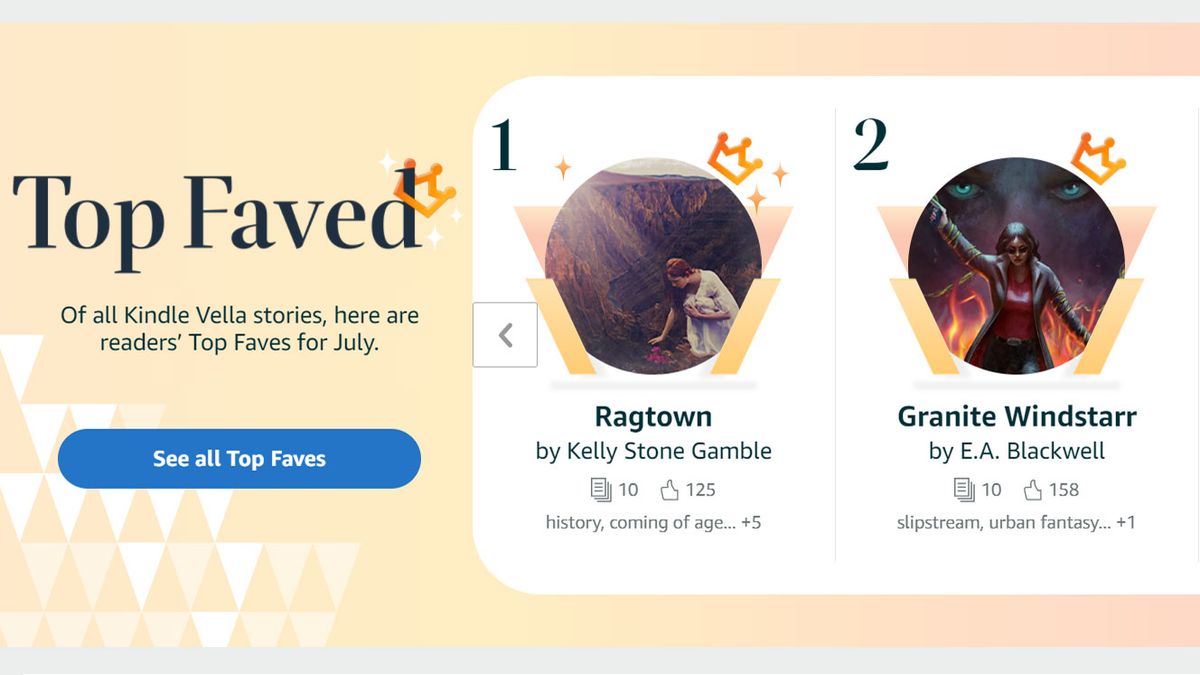Open the Granite Windstarr cover image
The width and height of the screenshot is (1200, 675).
[1016, 266]
